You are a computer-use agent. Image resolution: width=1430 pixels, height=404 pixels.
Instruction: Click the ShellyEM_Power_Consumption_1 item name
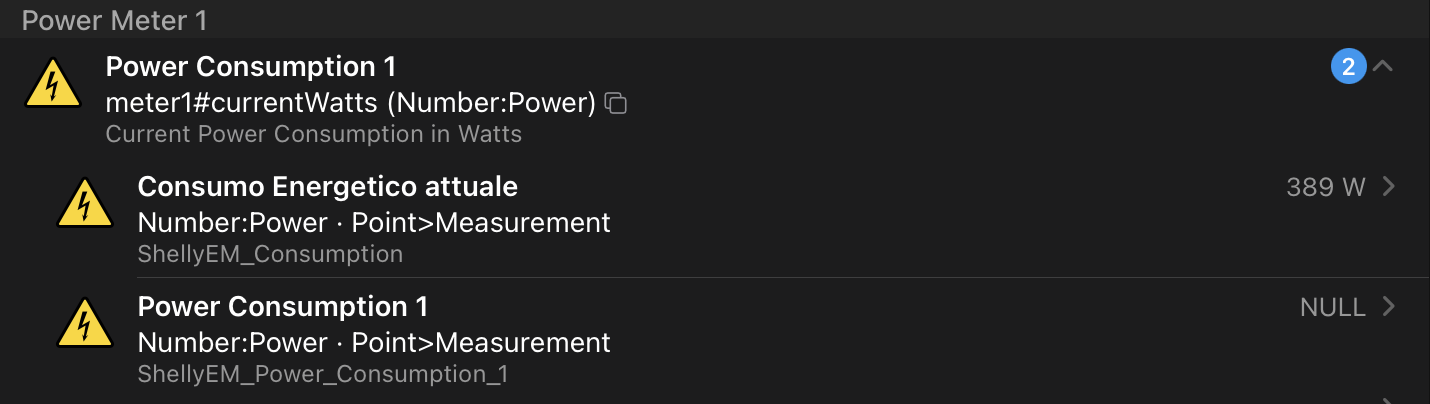[x=322, y=374]
